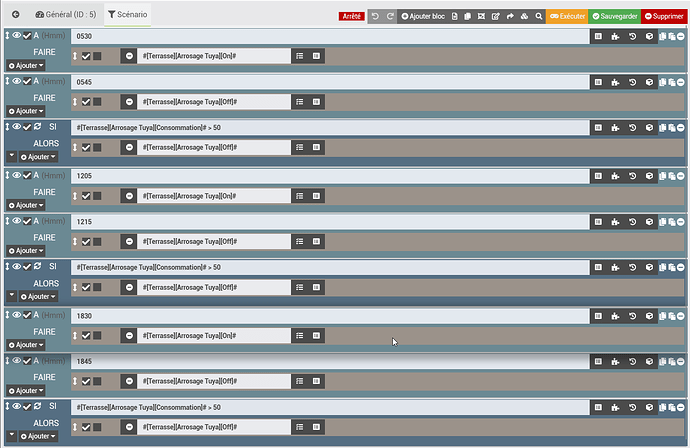Open text edition pencil icon

pos(495,16)
